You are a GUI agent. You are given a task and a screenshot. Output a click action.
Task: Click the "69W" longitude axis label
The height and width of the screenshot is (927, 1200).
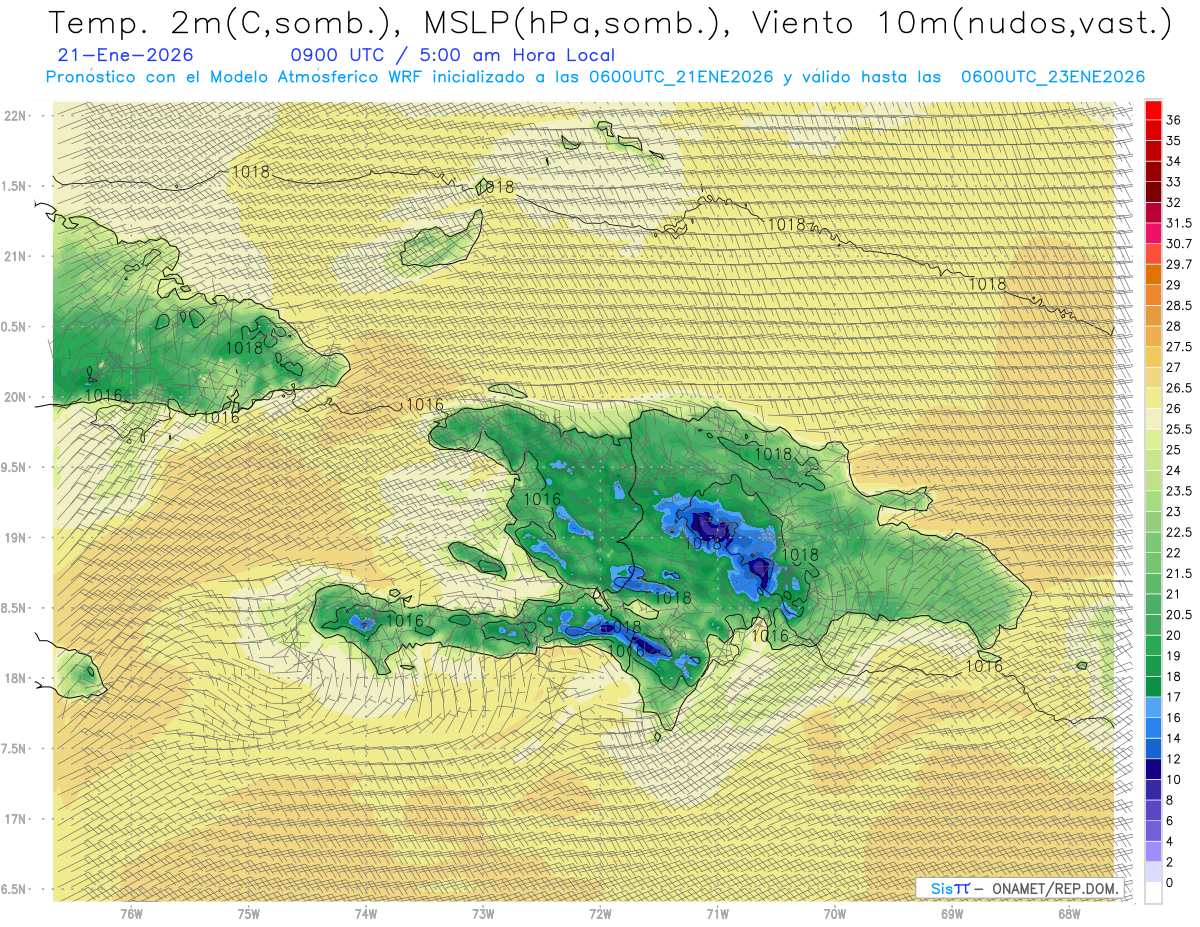point(952,913)
